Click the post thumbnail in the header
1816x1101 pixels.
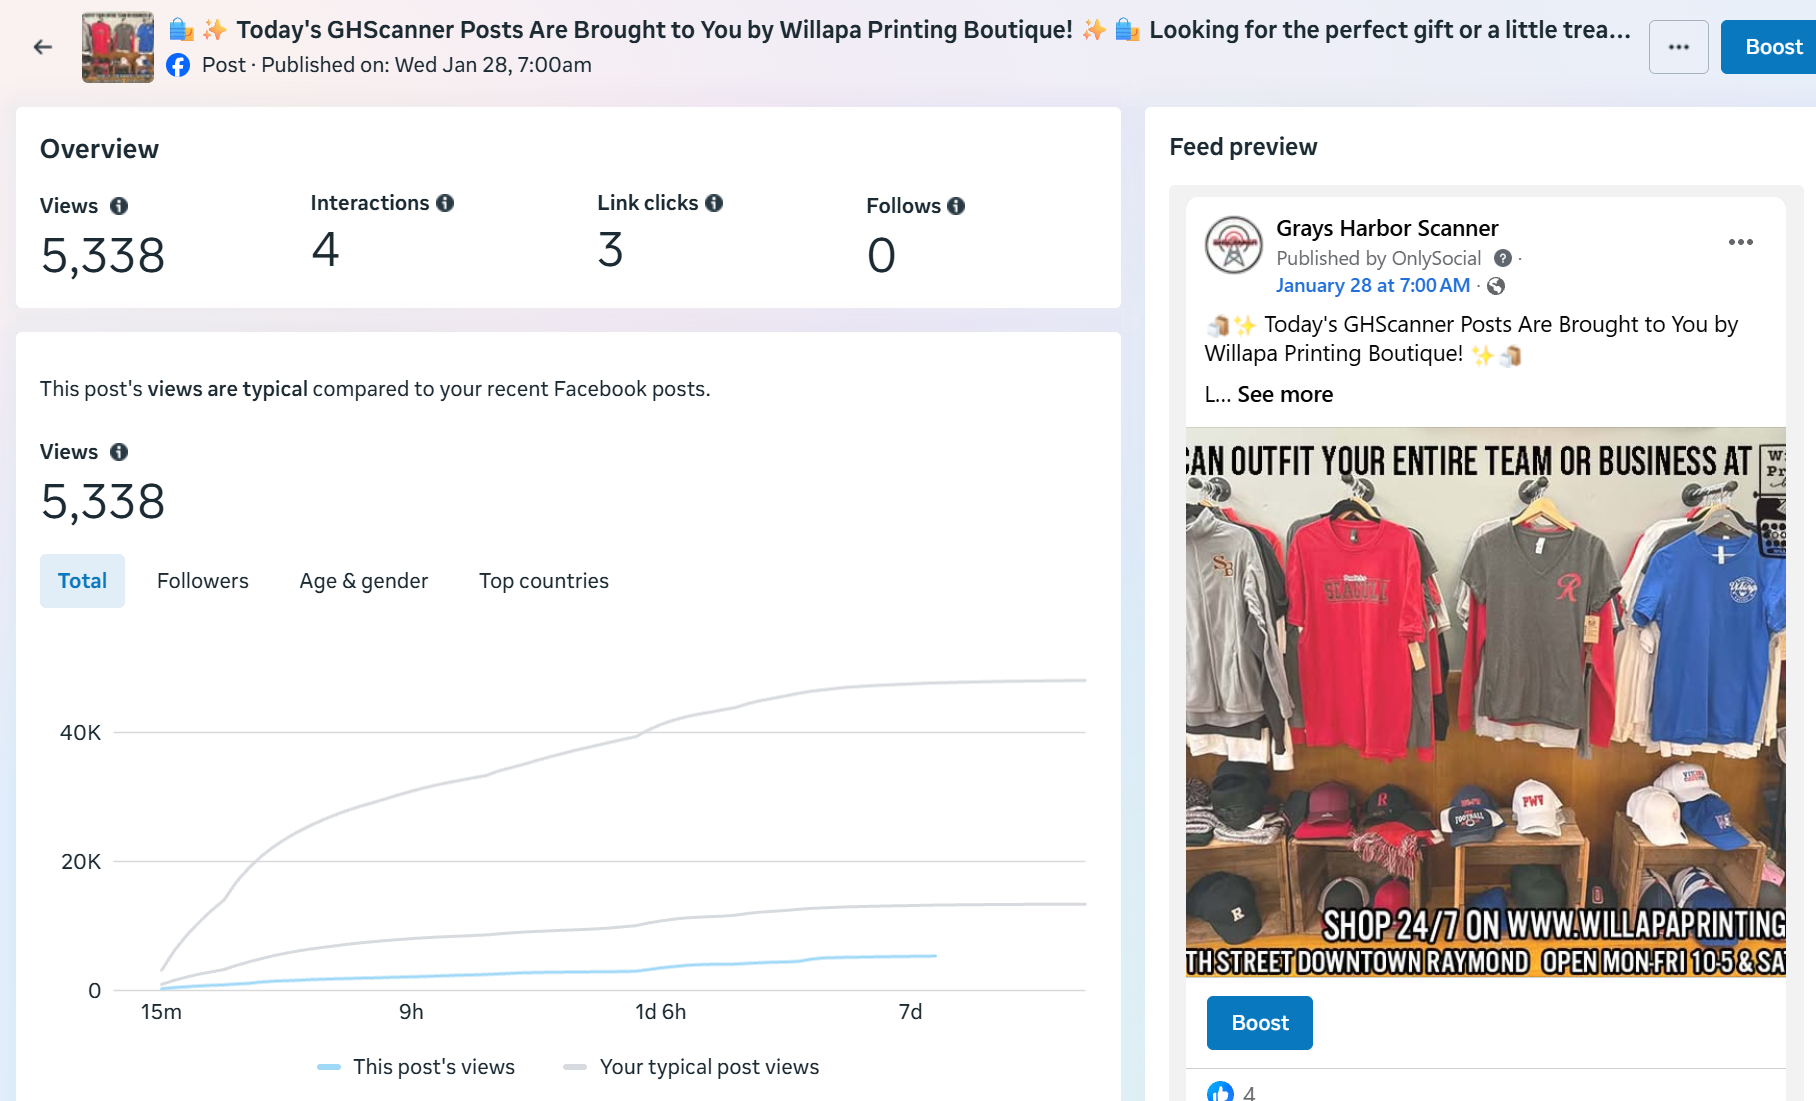click(x=118, y=47)
